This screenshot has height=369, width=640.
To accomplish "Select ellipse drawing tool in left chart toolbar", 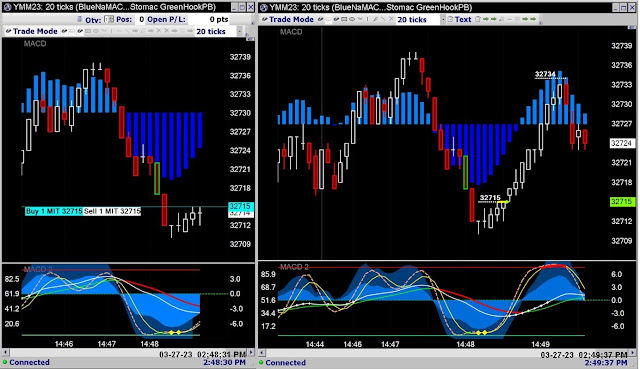I will 96,31.
